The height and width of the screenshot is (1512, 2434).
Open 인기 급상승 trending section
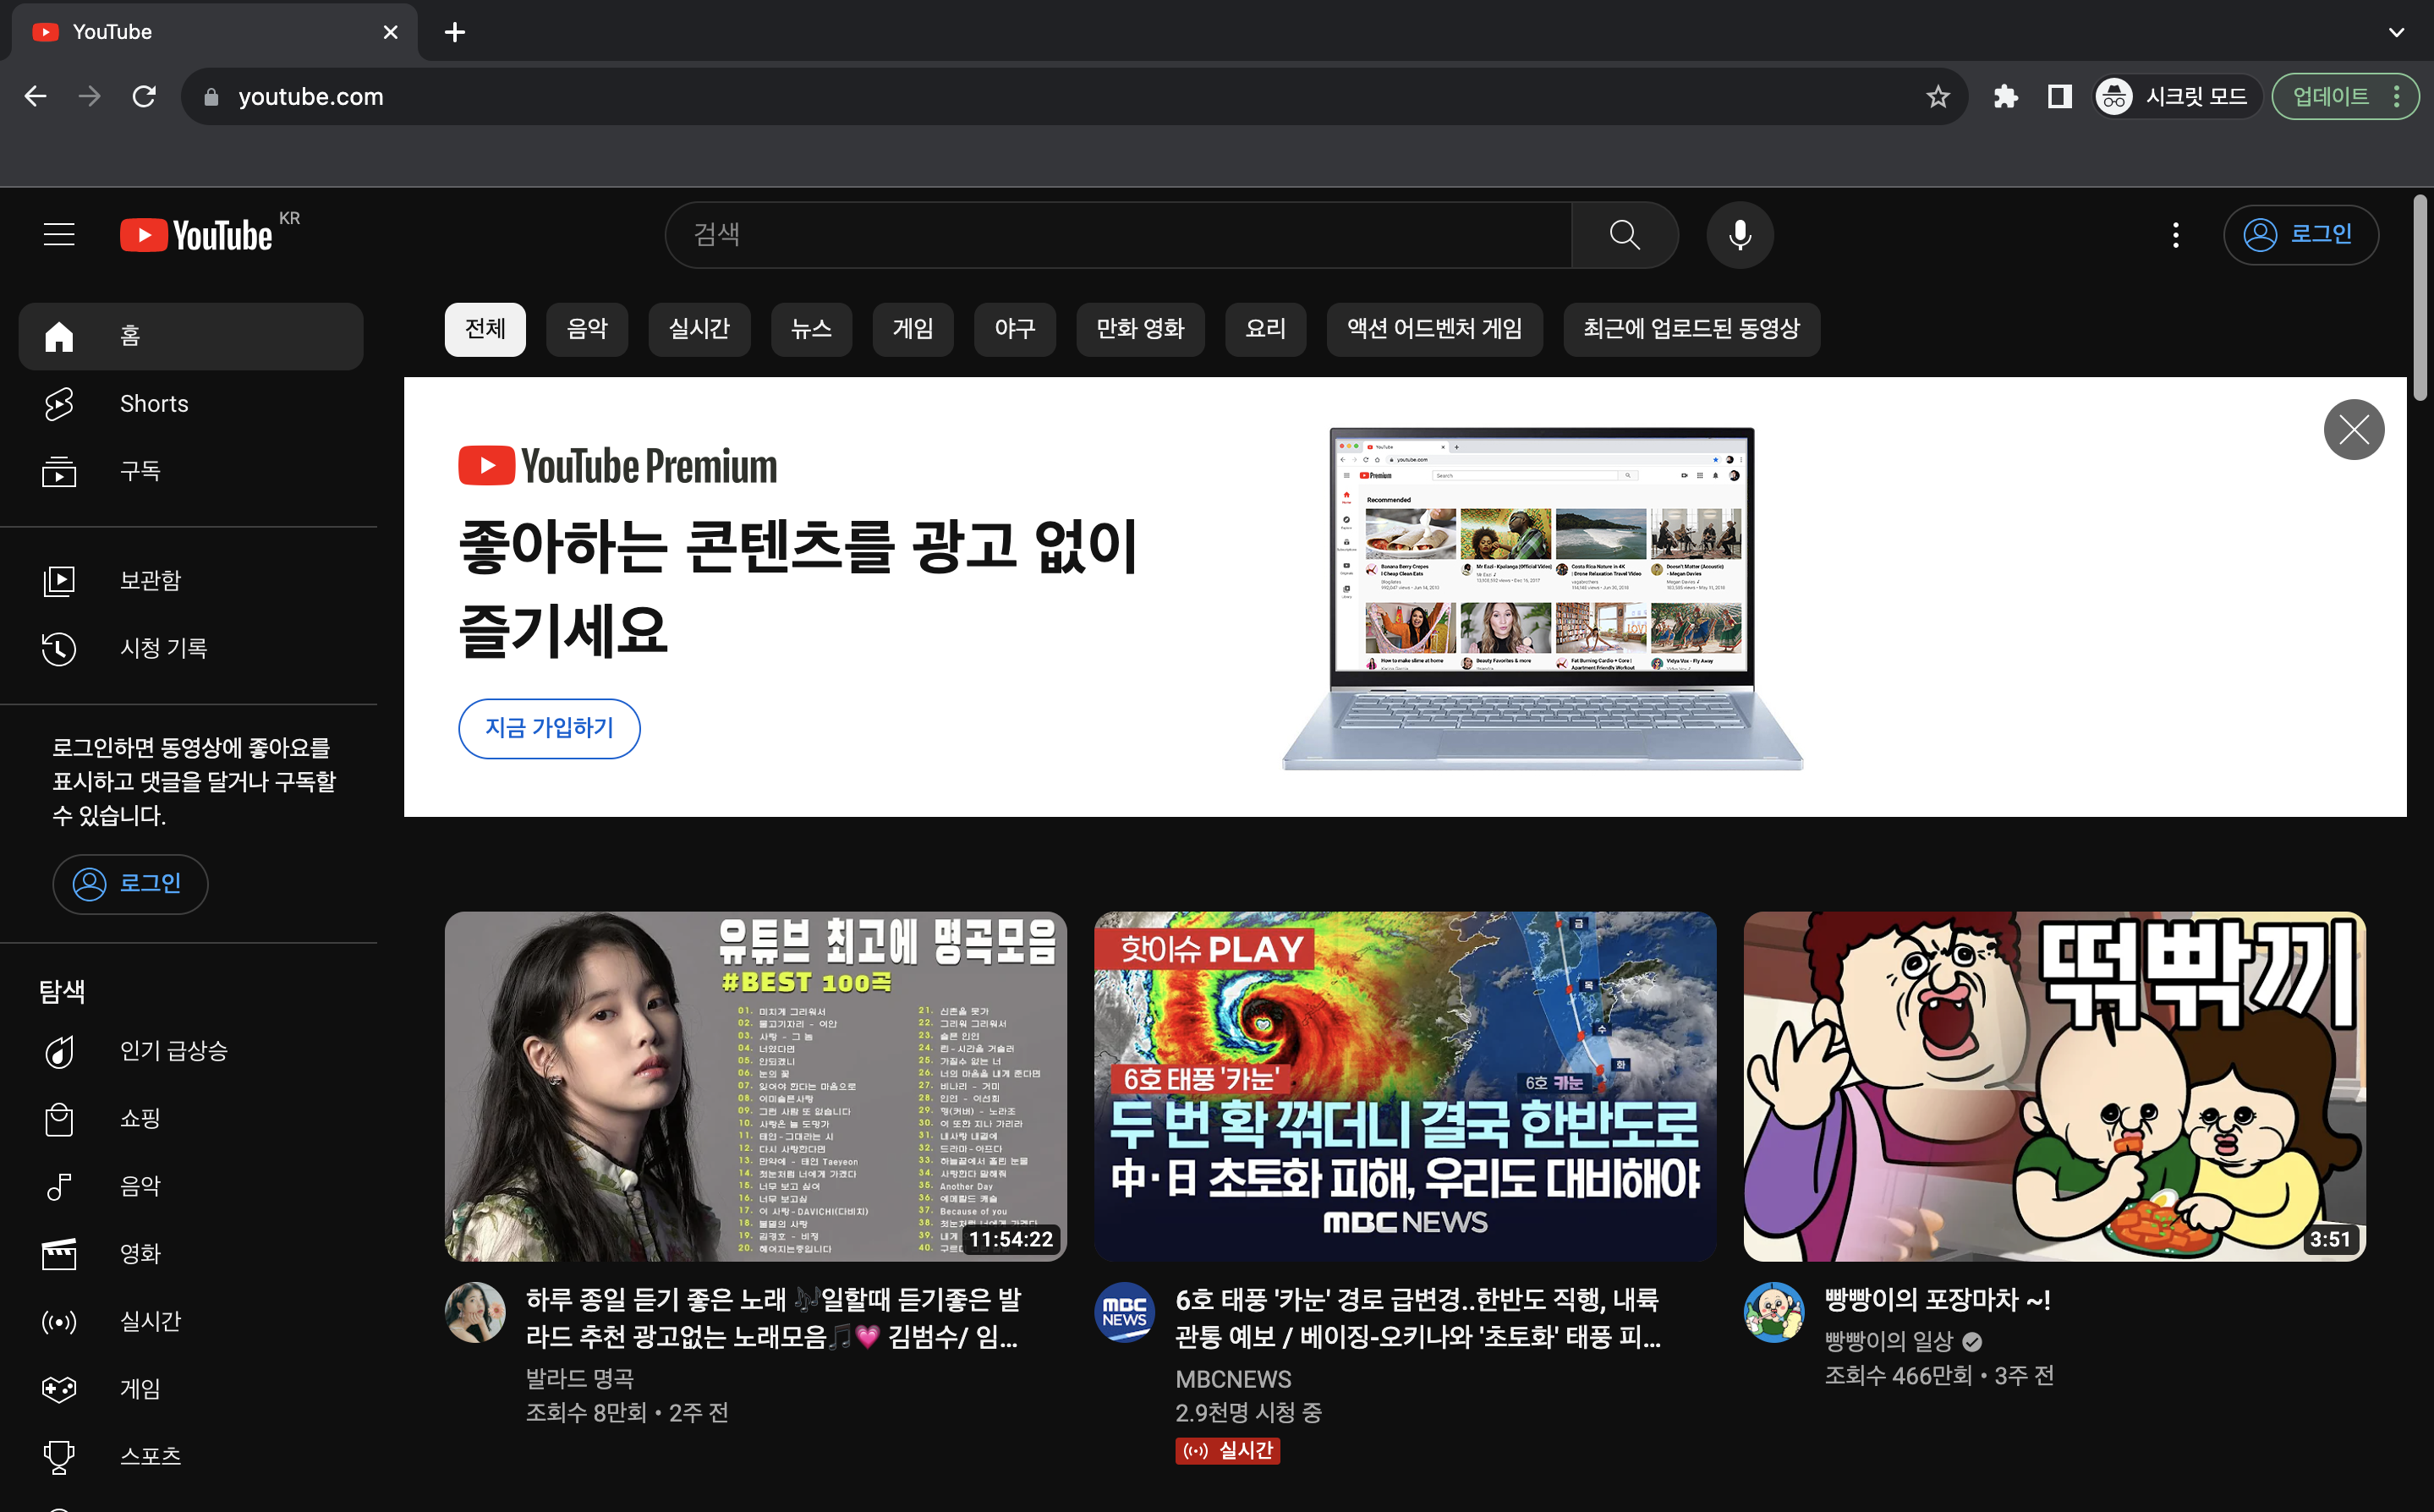point(173,1051)
